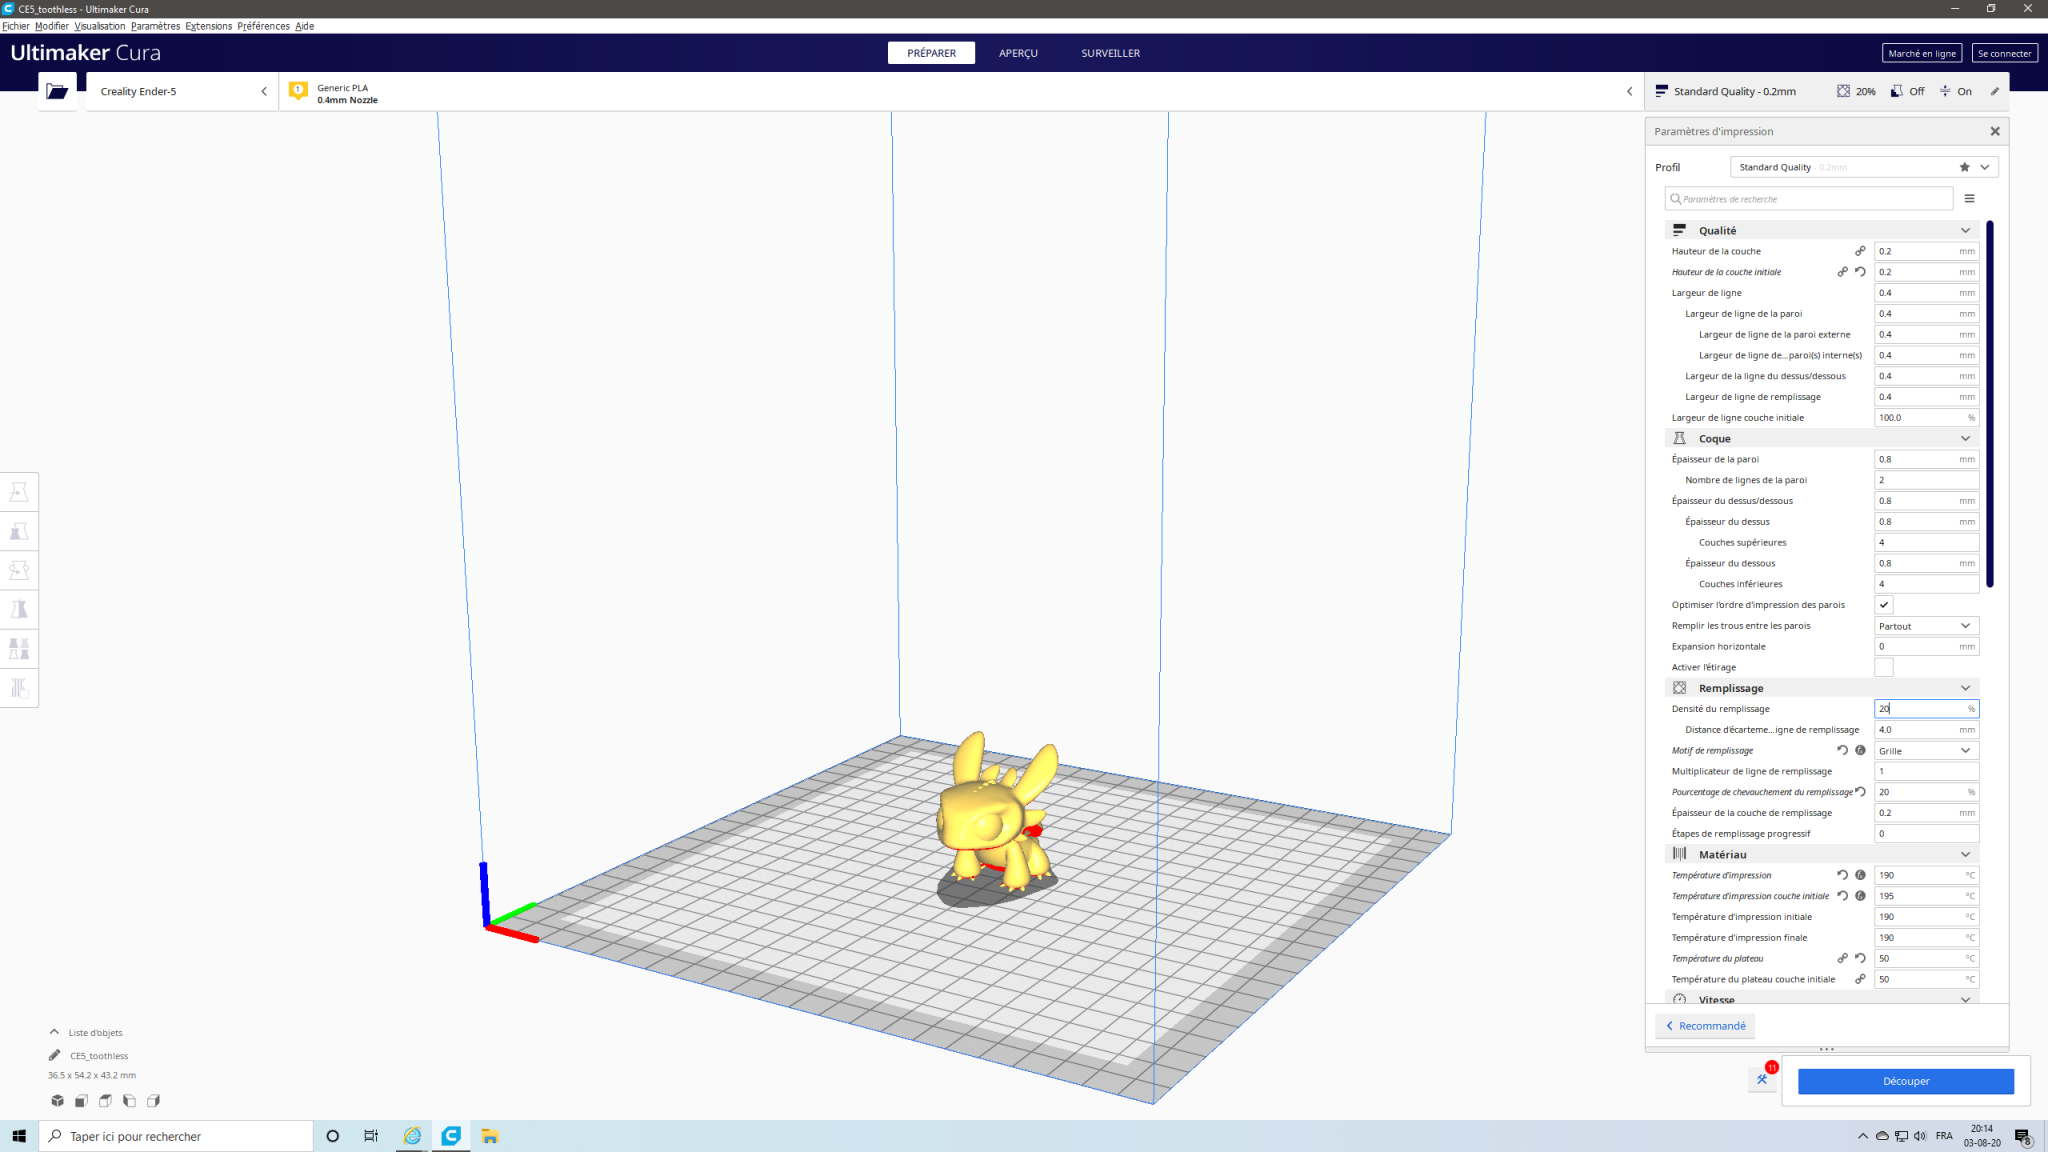Open the Préférences menu
2048x1152 pixels.
263,26
